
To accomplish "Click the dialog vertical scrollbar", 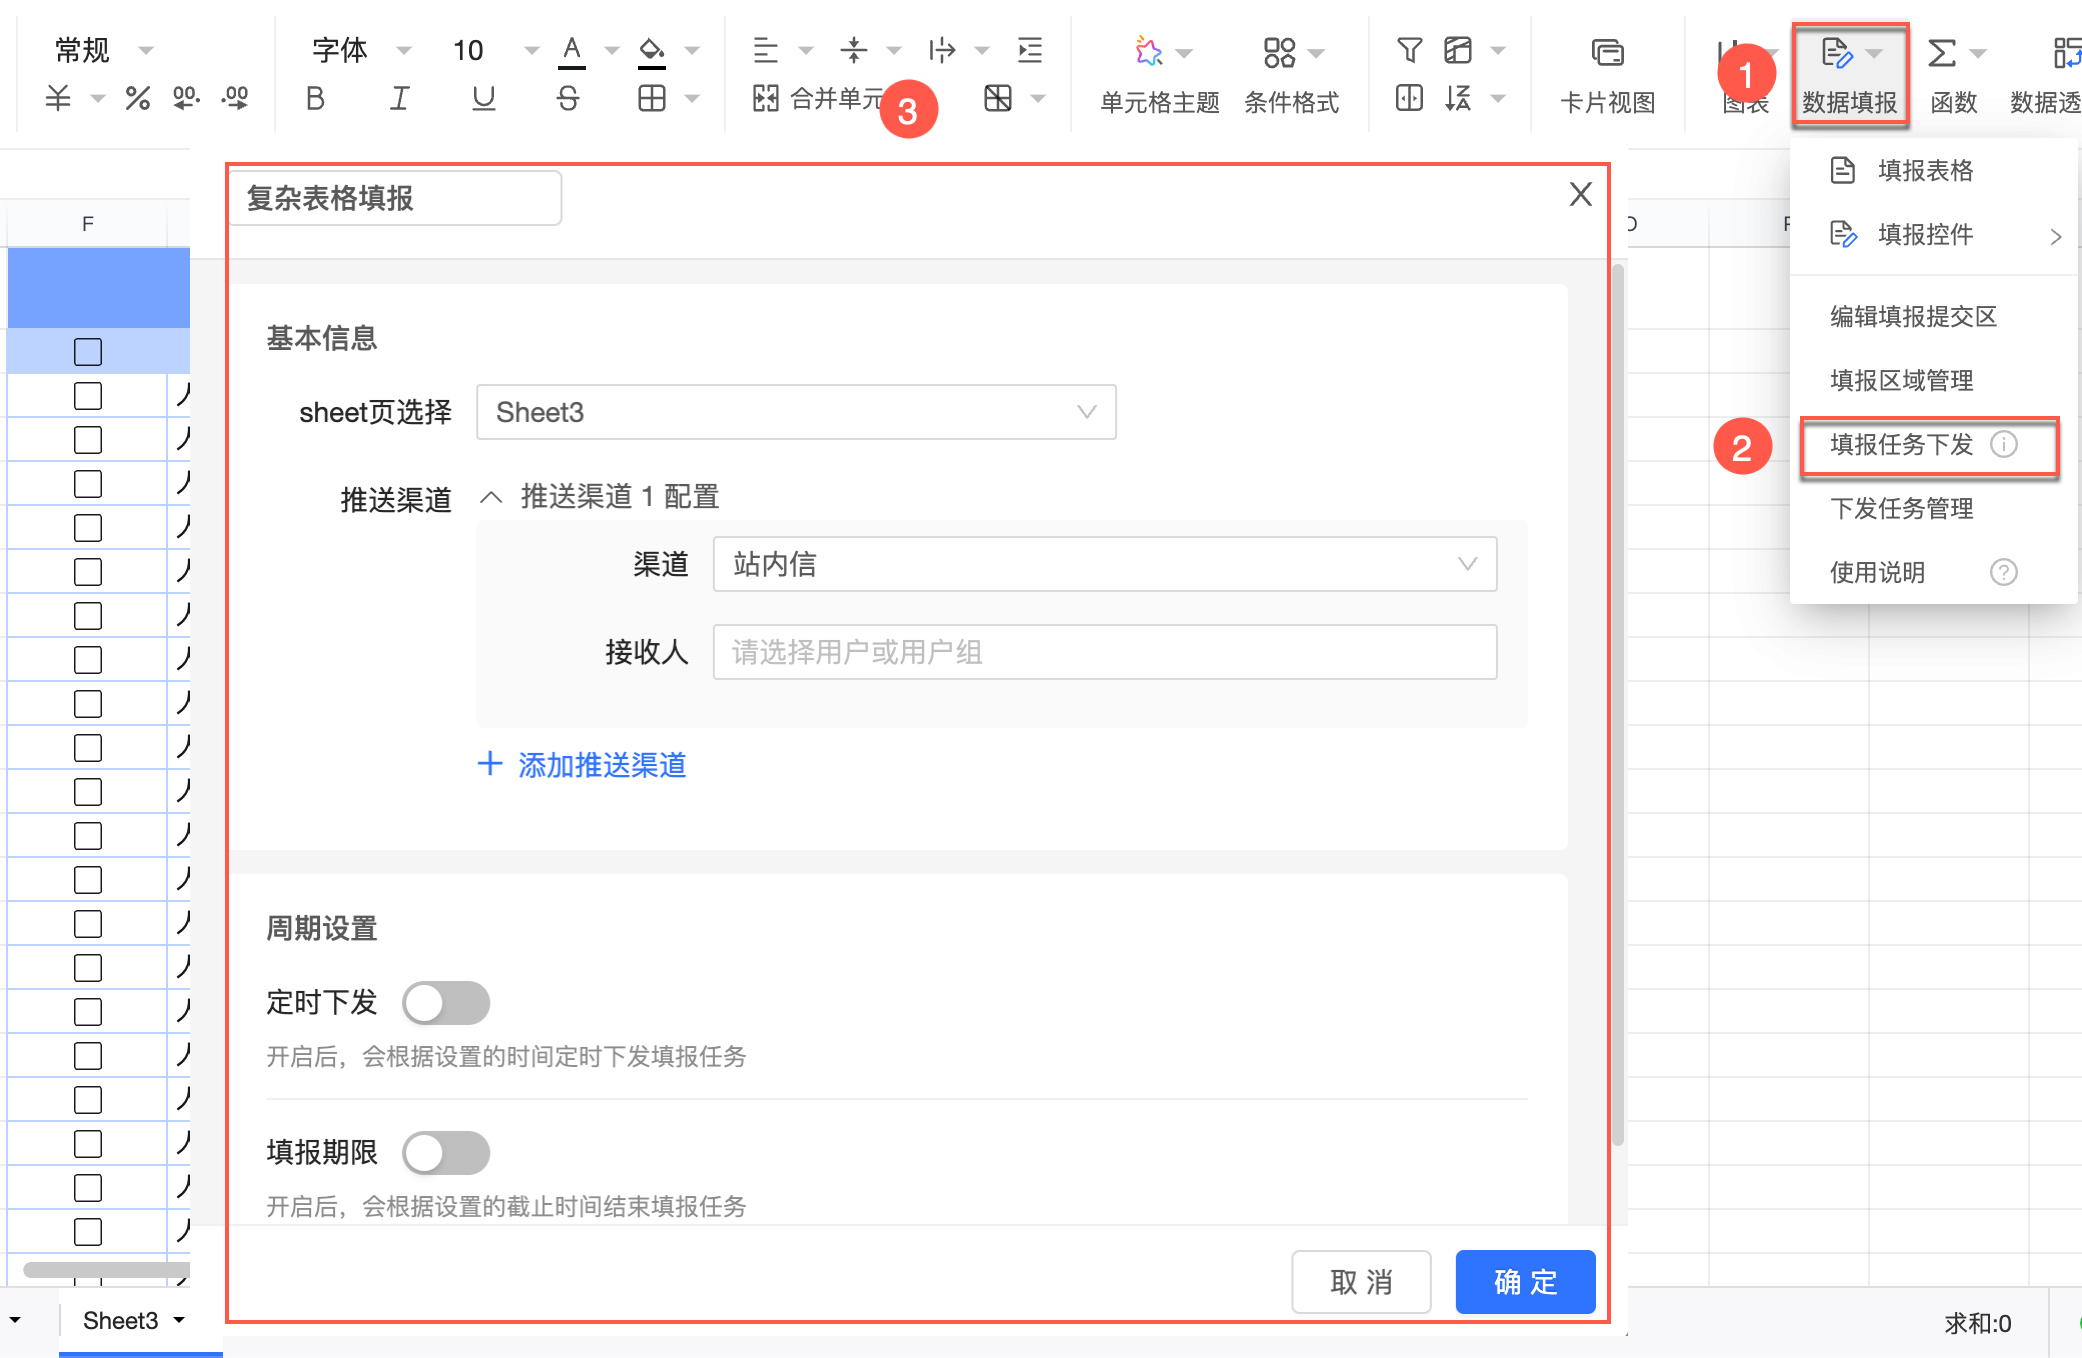I will [x=1617, y=704].
